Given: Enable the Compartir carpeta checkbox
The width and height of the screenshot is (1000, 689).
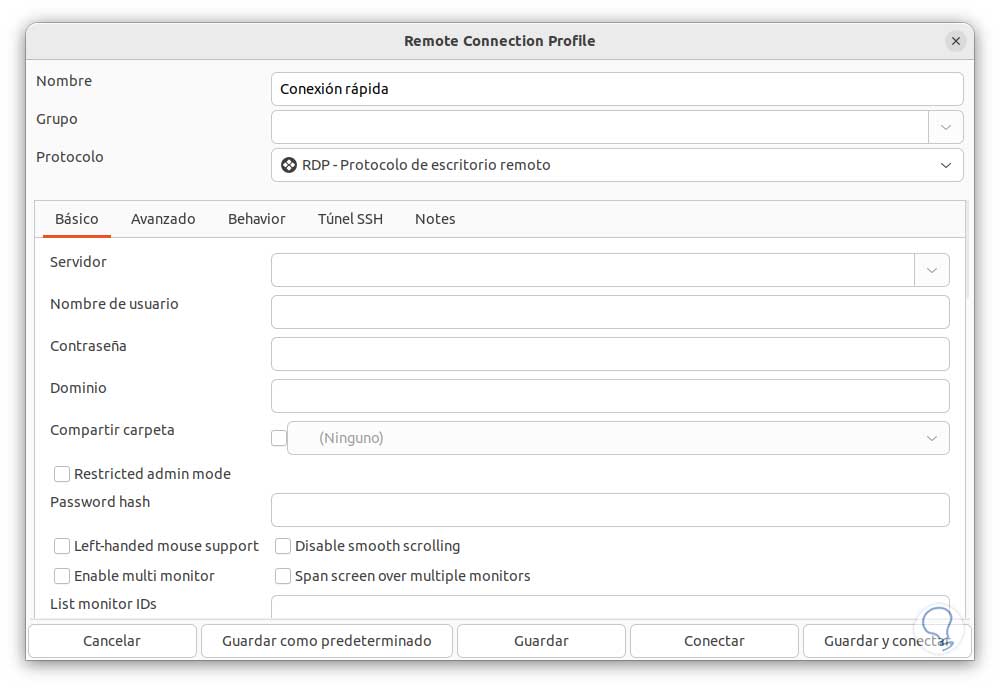Looking at the screenshot, I should 279,438.
